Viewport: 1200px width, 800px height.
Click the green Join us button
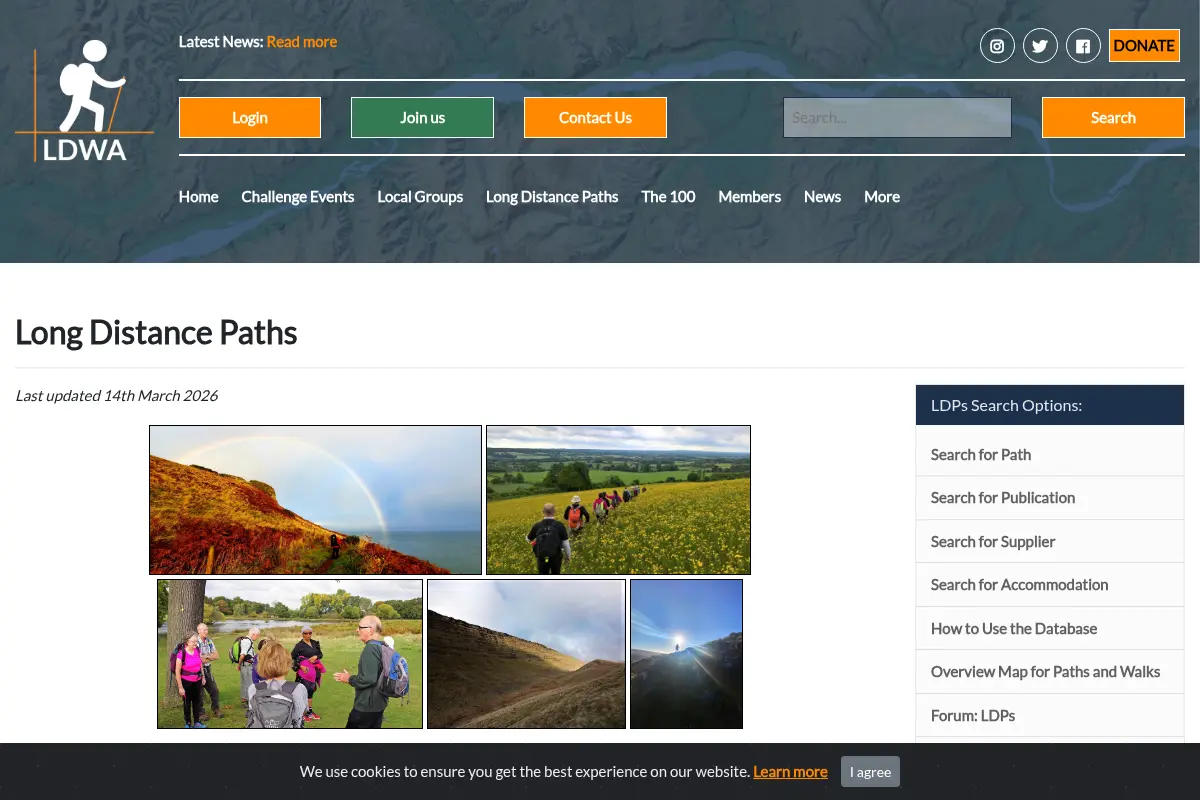(x=422, y=118)
